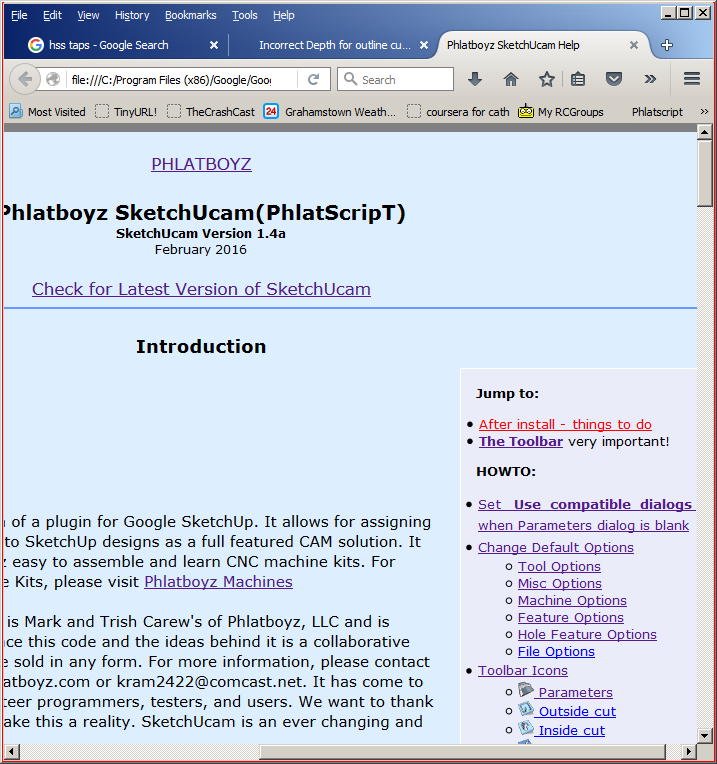This screenshot has width=717, height=764.
Task: Open the Most Visited bookmarks folder
Action: click(48, 112)
